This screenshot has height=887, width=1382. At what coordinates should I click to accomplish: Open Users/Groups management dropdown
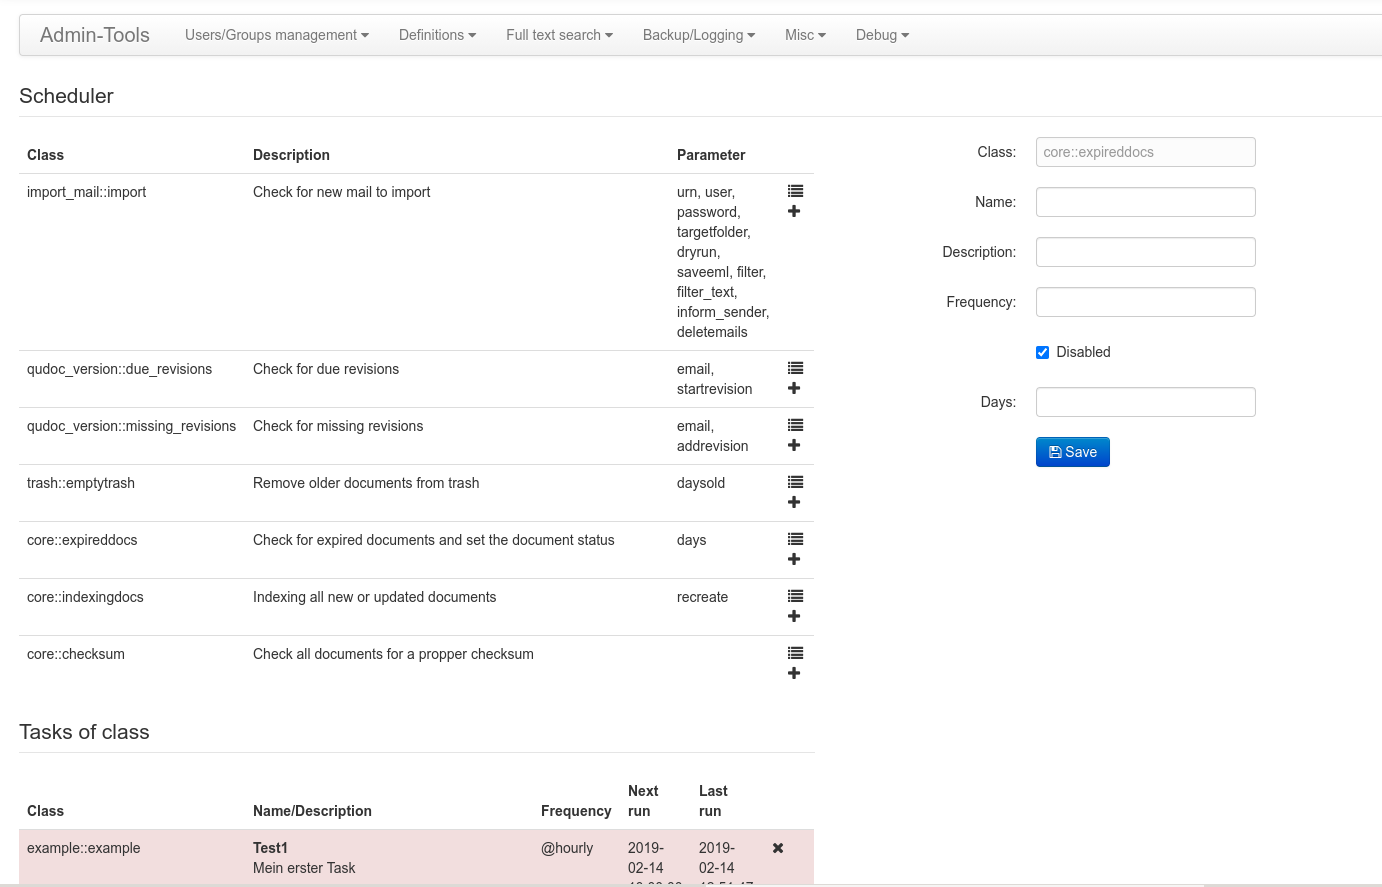pyautogui.click(x=276, y=35)
